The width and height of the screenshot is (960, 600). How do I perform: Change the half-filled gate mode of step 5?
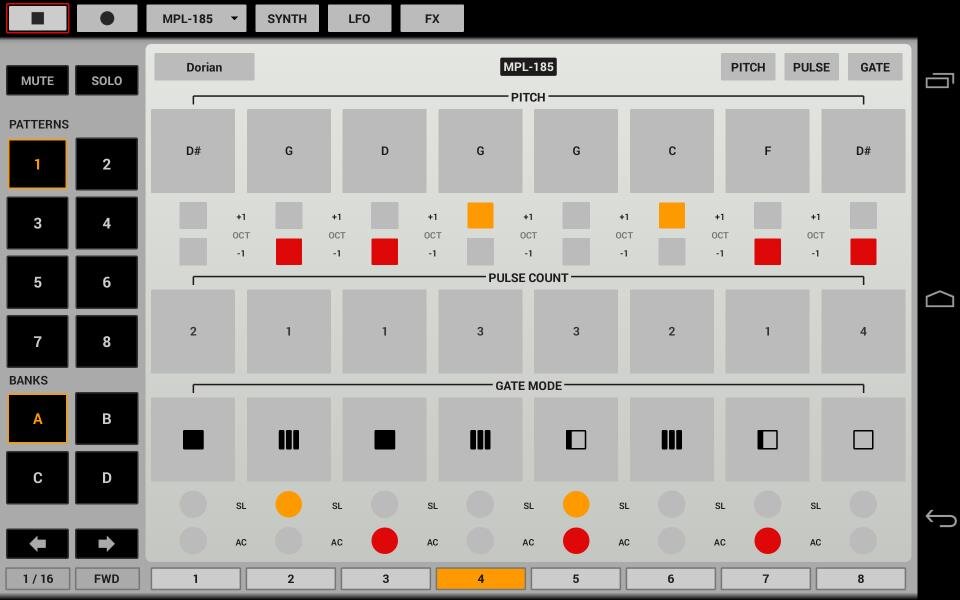click(576, 439)
